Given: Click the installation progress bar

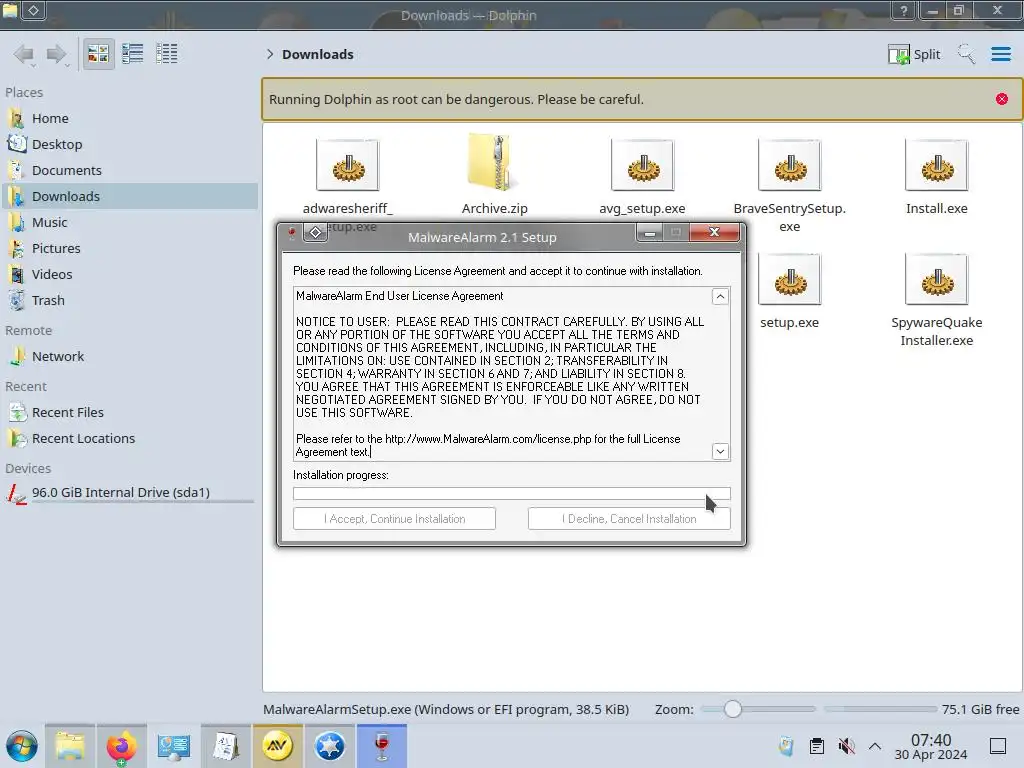Looking at the screenshot, I should (511, 493).
